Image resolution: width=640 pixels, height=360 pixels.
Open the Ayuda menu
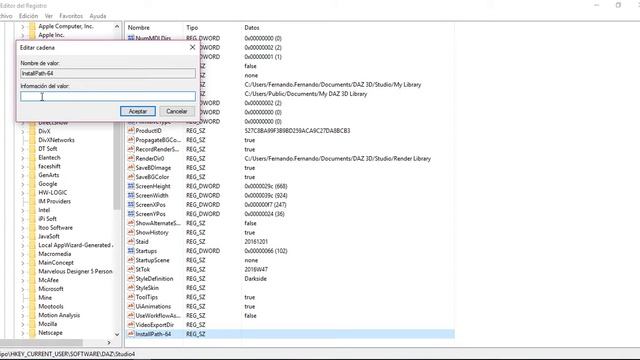coord(98,16)
